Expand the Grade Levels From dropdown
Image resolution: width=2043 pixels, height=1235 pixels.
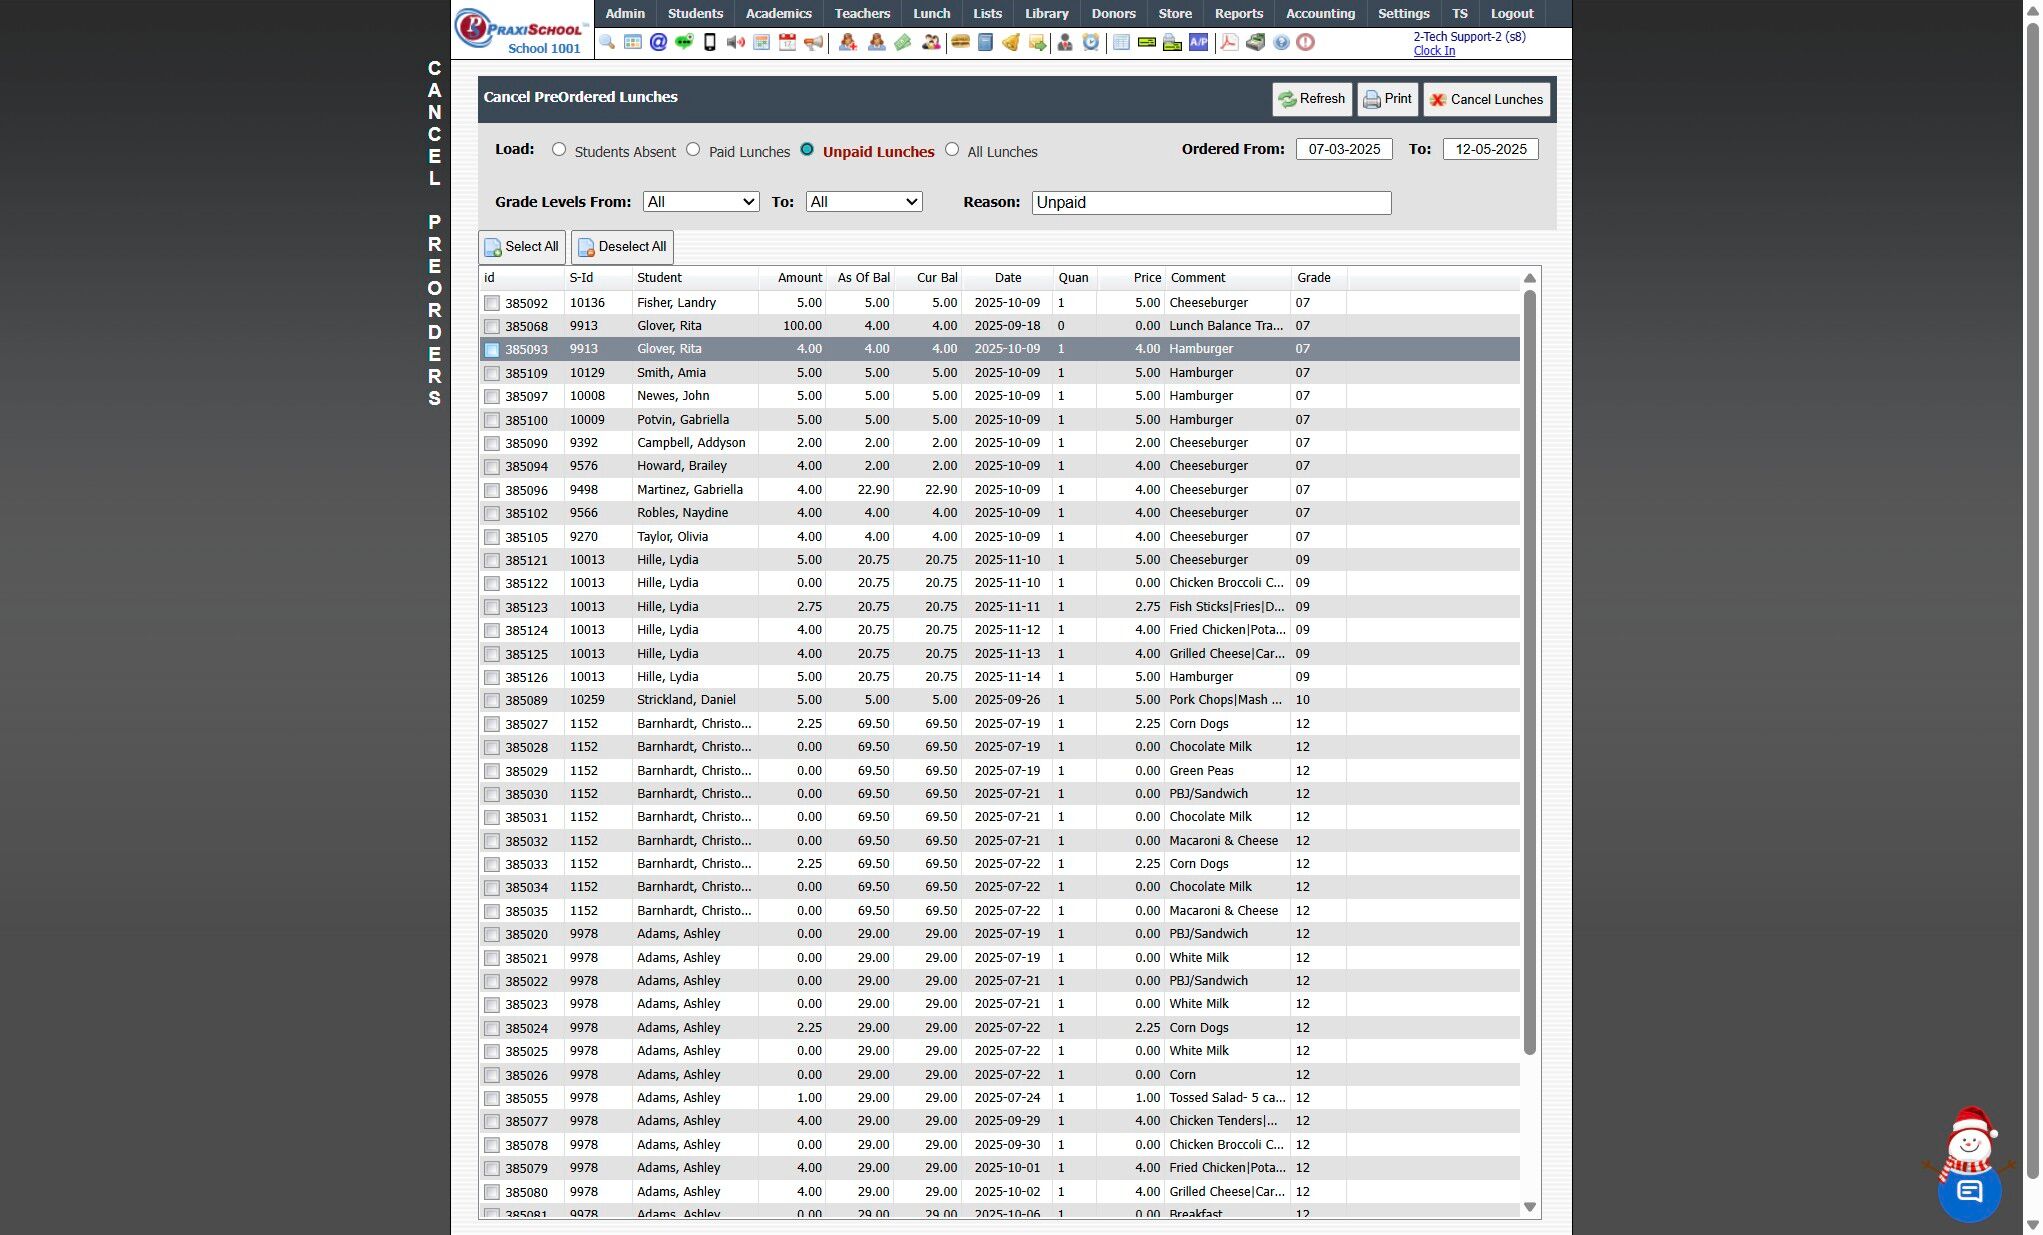pyautogui.click(x=701, y=202)
